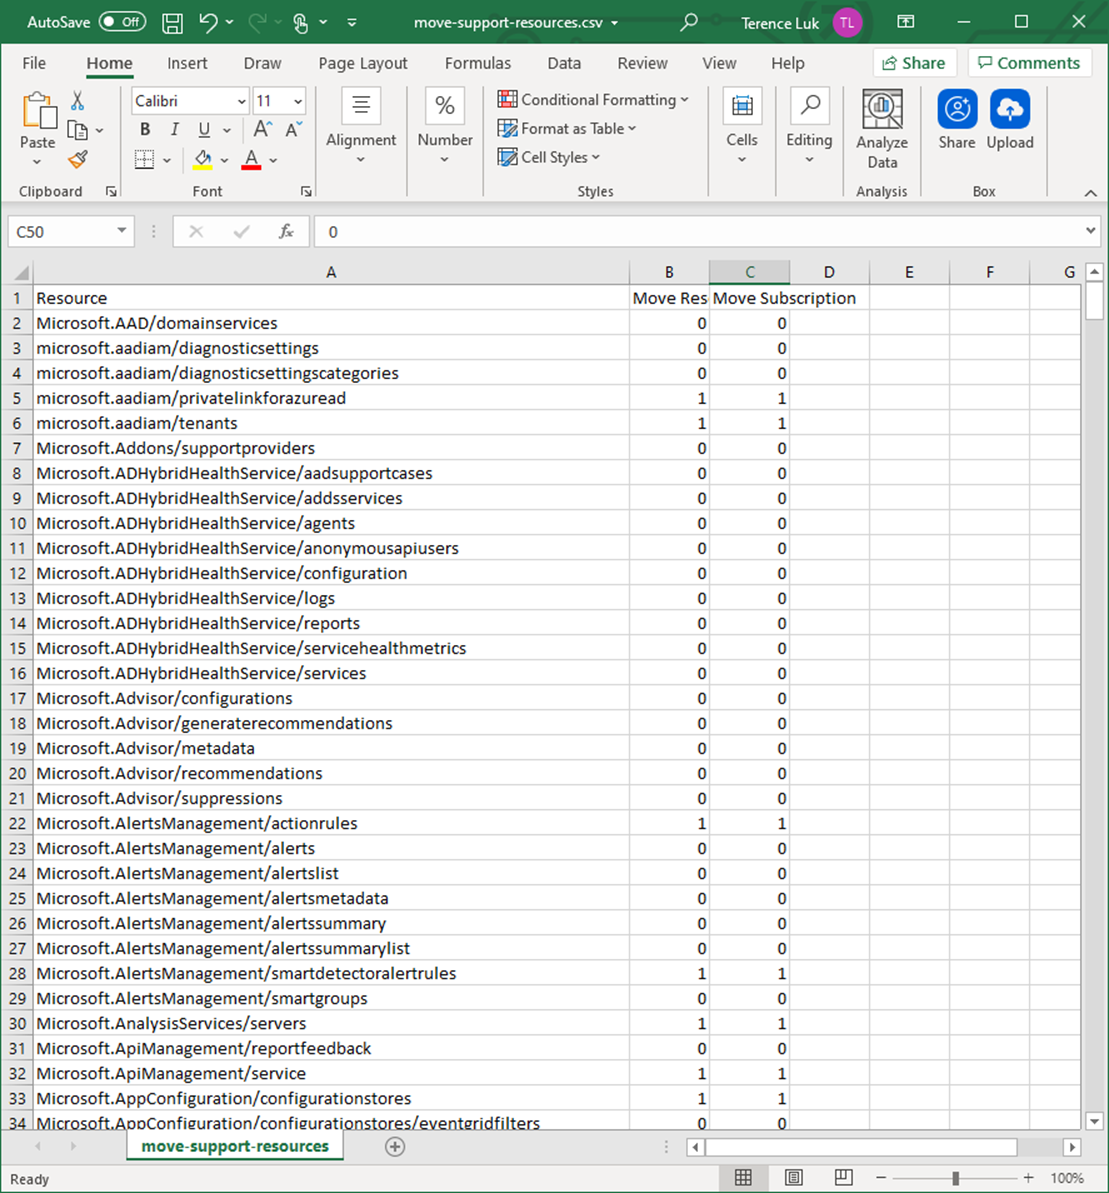The height and width of the screenshot is (1193, 1109).
Task: Toggle the AutoSave switch
Action: pos(122,22)
